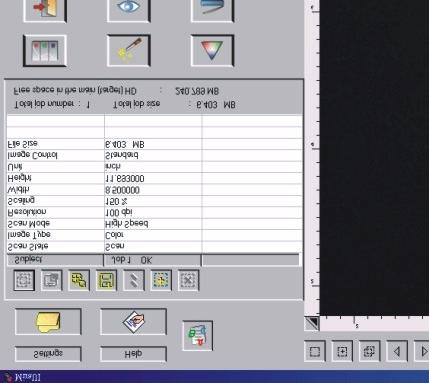429x383 pixels.
Task: Open the color triangle icon
Action: click(x=212, y=51)
